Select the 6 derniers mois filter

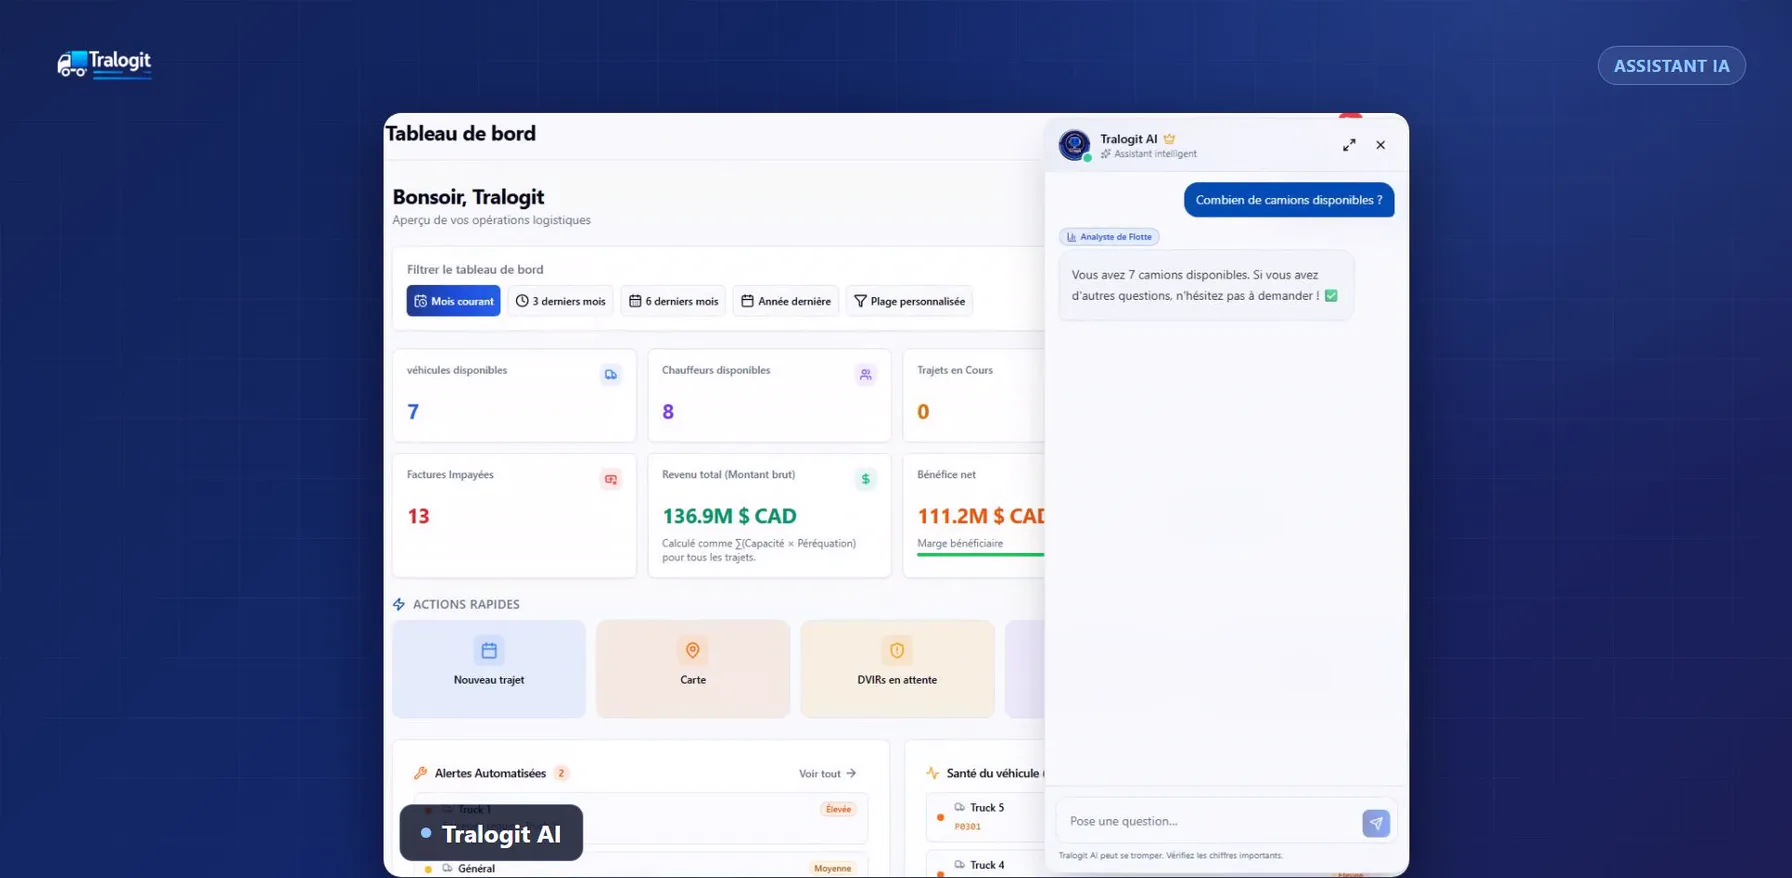tap(673, 301)
